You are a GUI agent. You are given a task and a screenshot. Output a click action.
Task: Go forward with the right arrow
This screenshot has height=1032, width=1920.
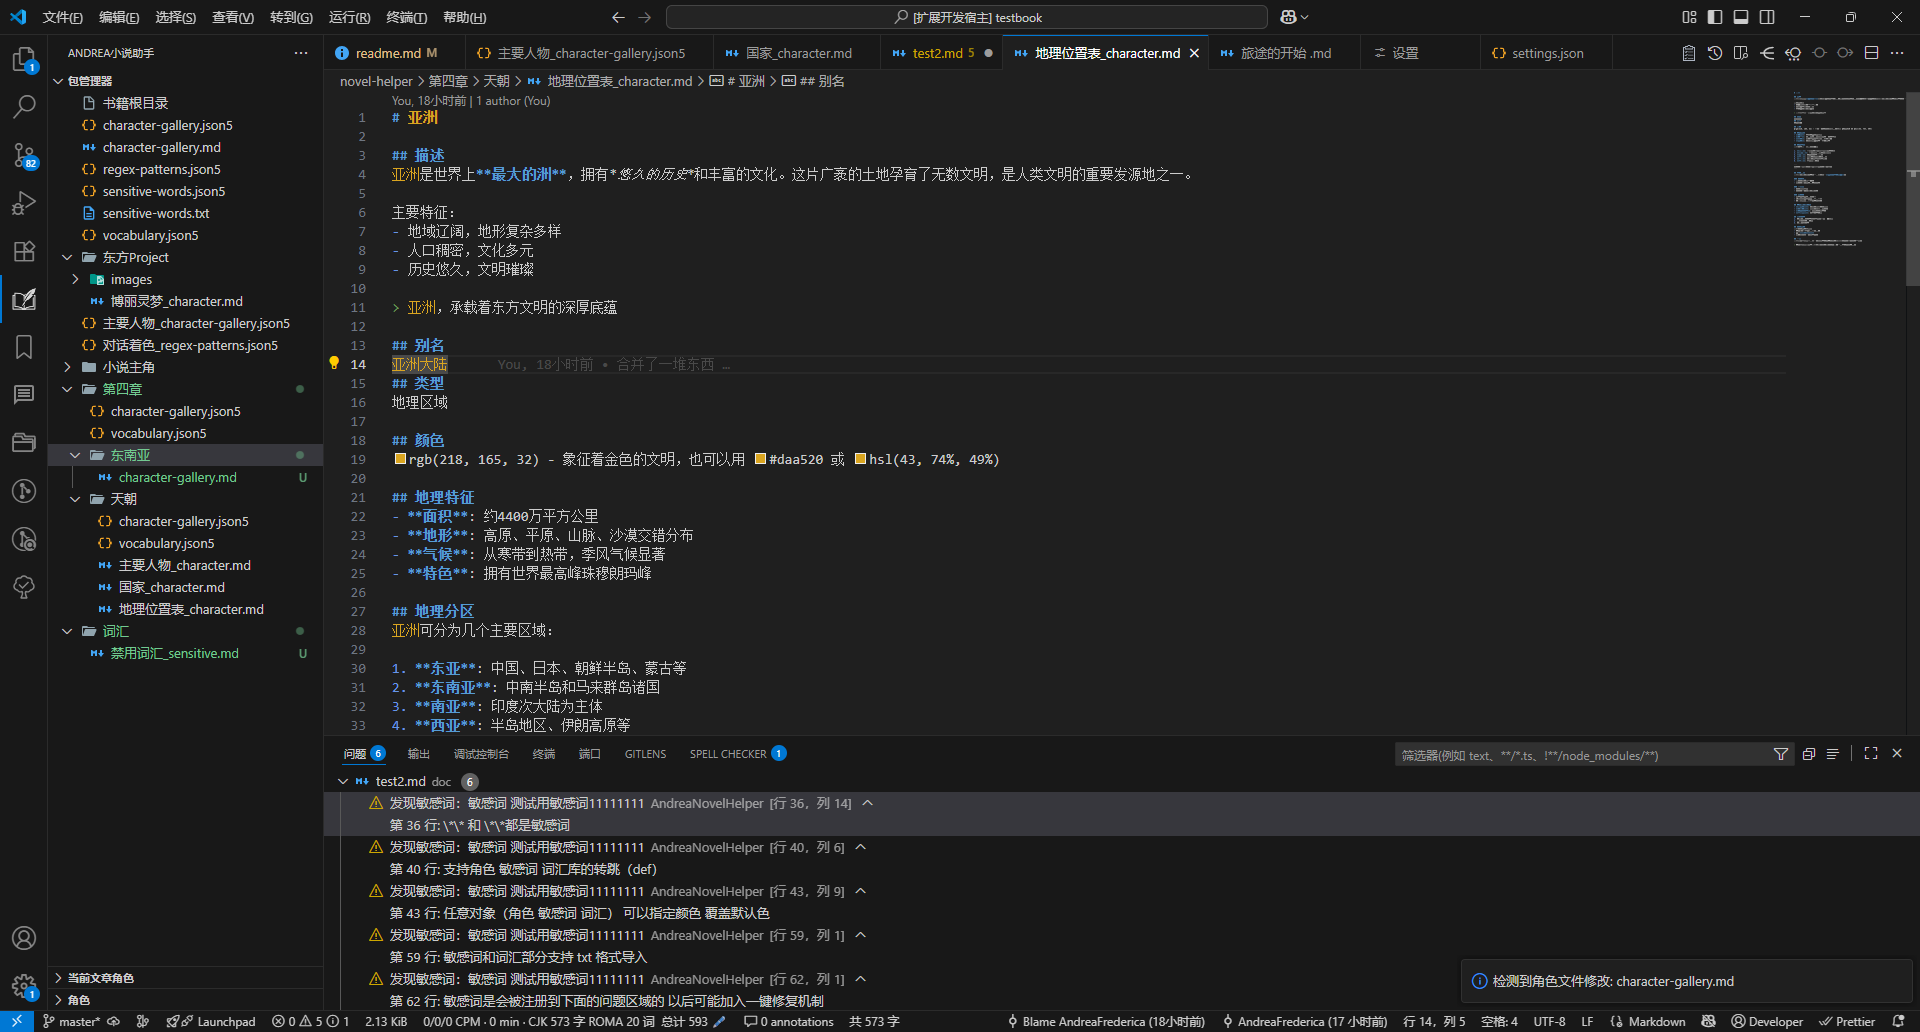[644, 17]
